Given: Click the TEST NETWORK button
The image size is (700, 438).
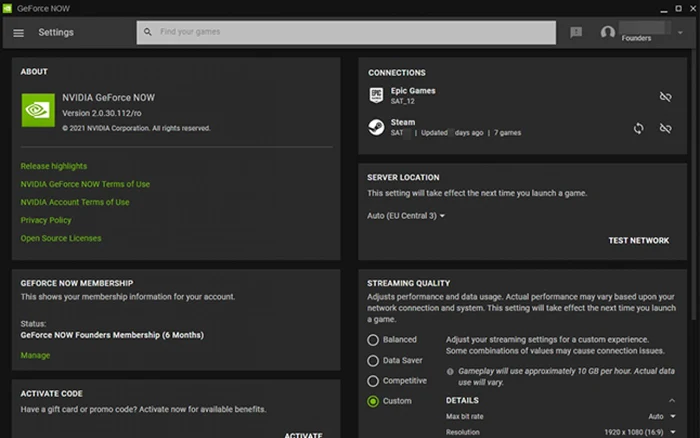Looking at the screenshot, I should 638,241.
